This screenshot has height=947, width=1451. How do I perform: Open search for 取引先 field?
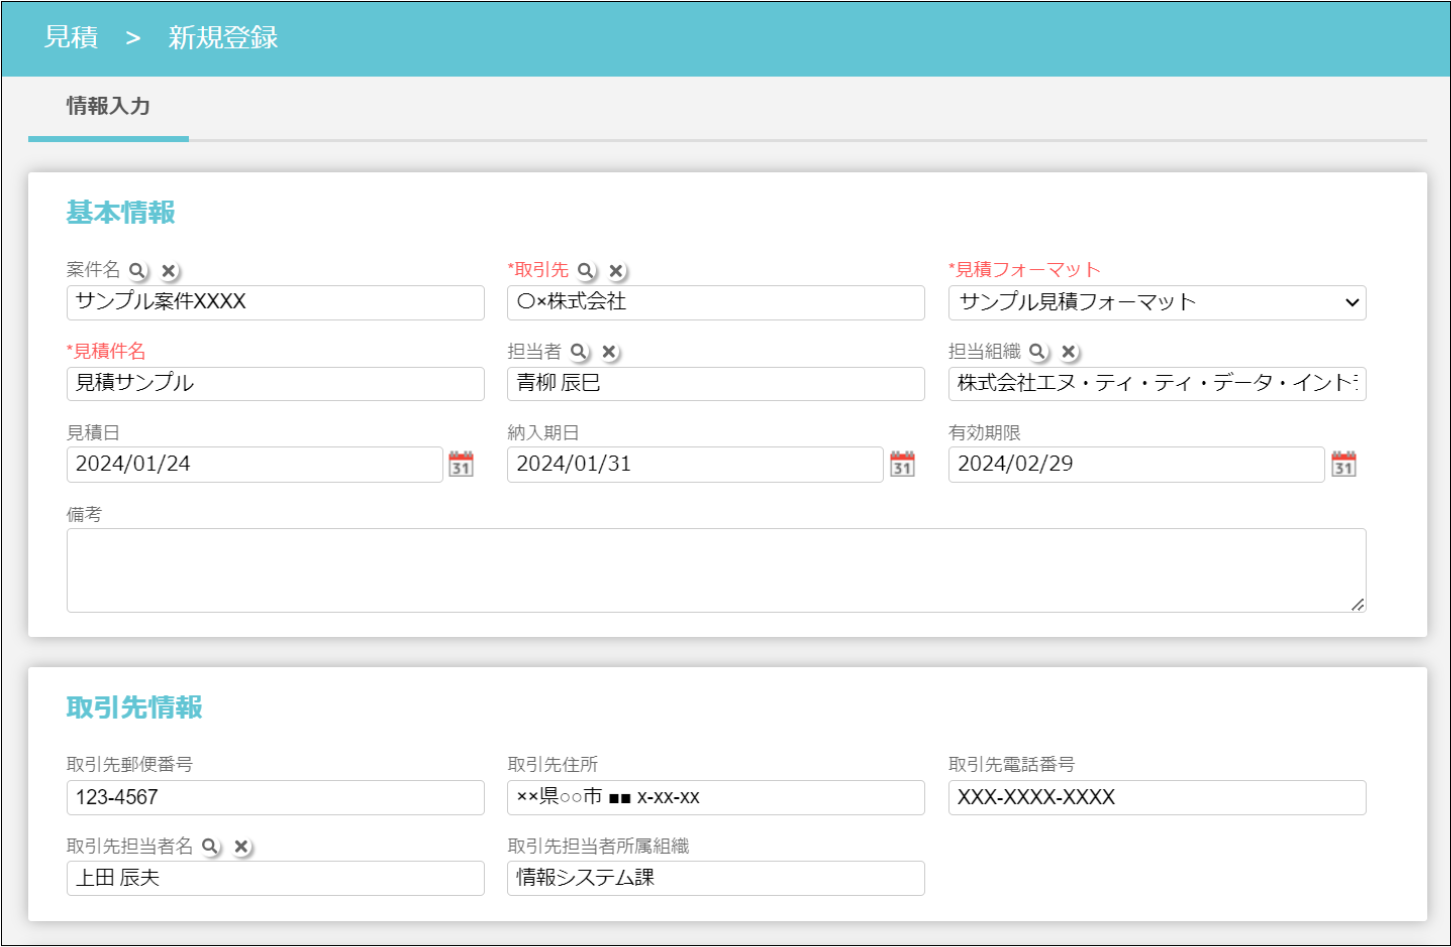(586, 271)
